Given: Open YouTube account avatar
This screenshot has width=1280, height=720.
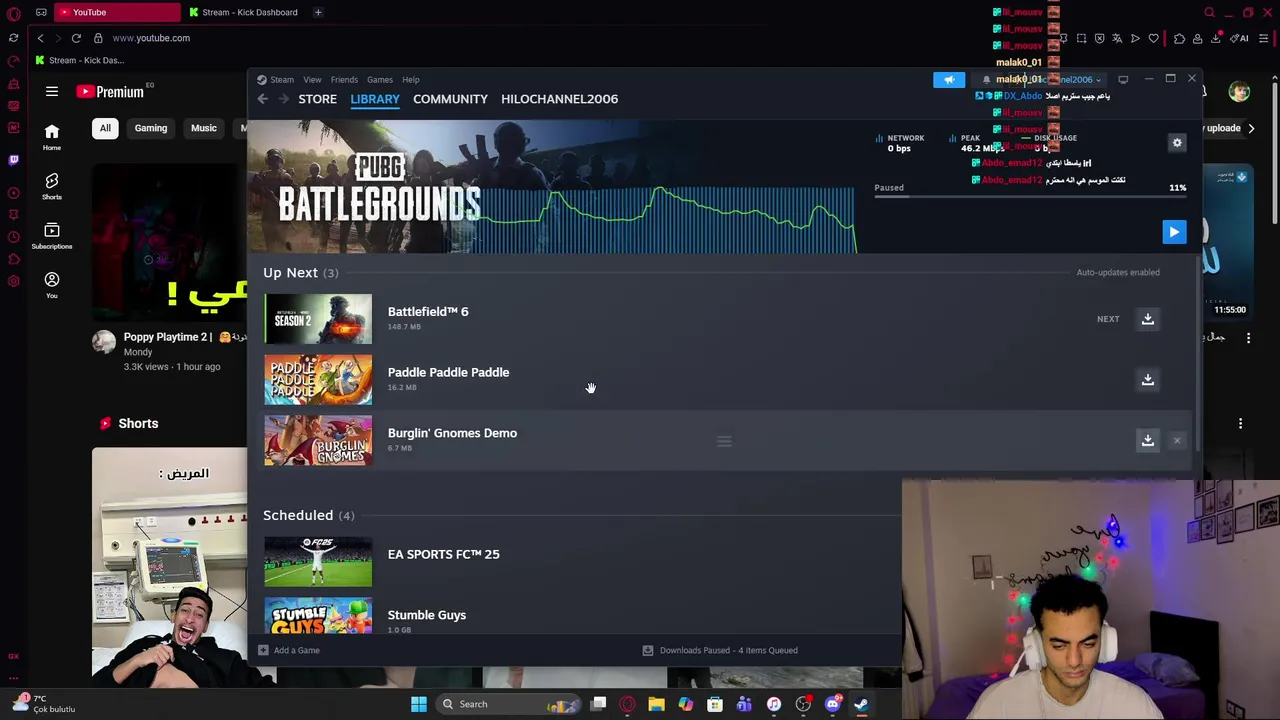Looking at the screenshot, I should (x=1239, y=92).
